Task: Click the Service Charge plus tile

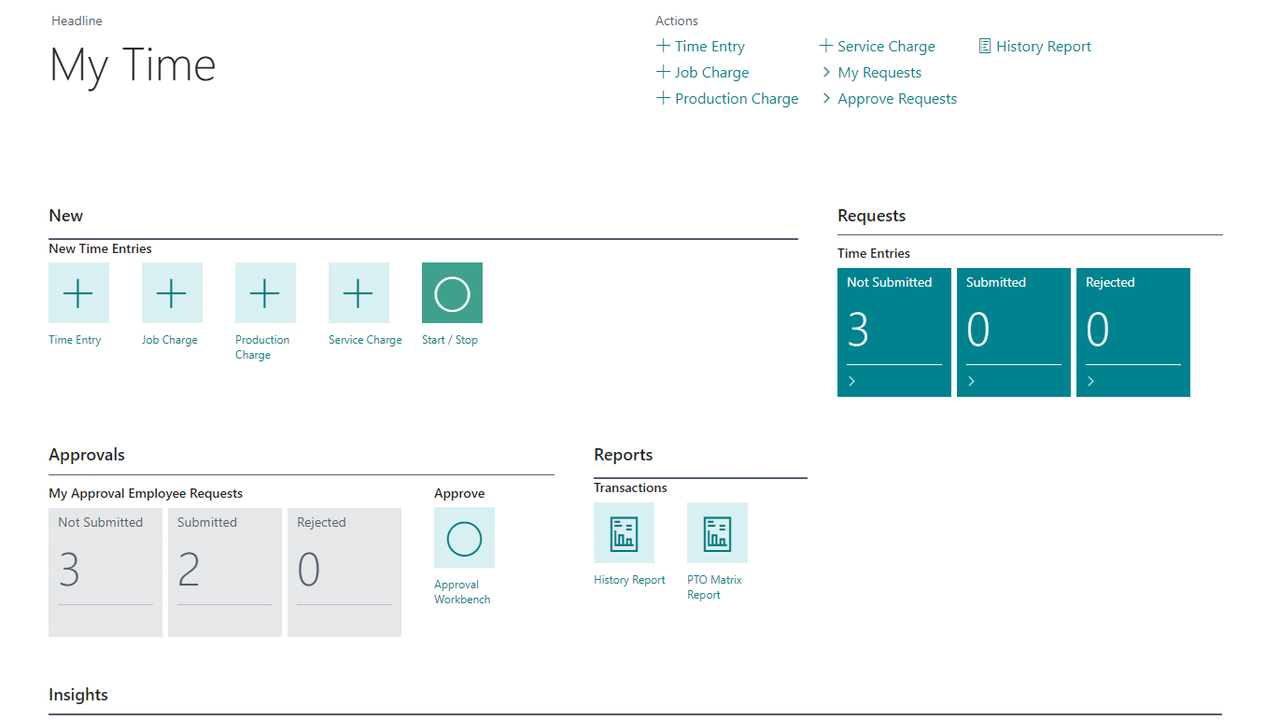Action: pyautogui.click(x=358, y=293)
